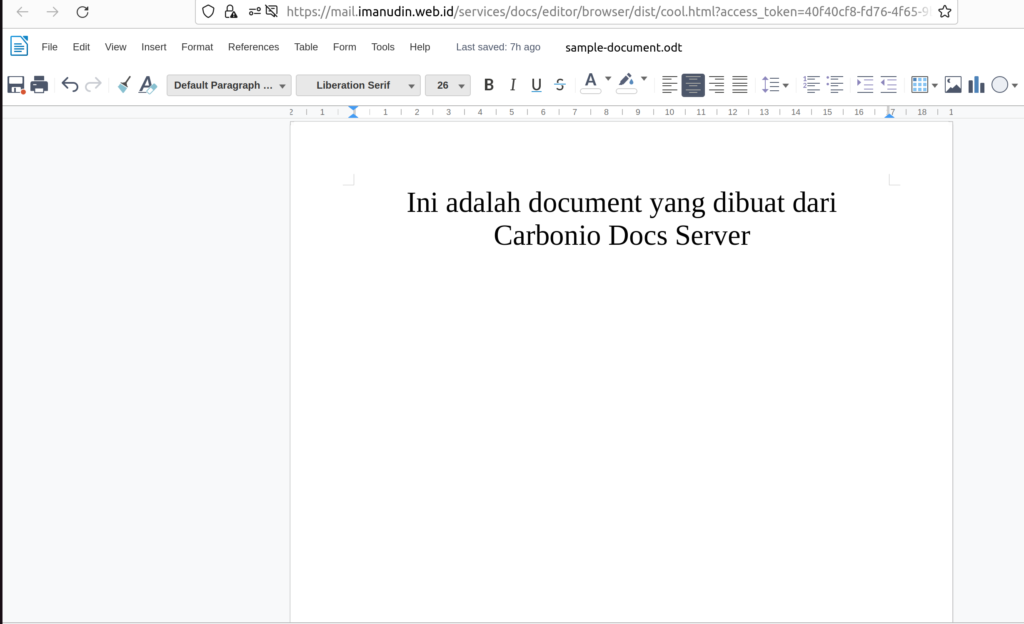Disable the active center alignment
The image size is (1024, 624).
pyautogui.click(x=693, y=84)
